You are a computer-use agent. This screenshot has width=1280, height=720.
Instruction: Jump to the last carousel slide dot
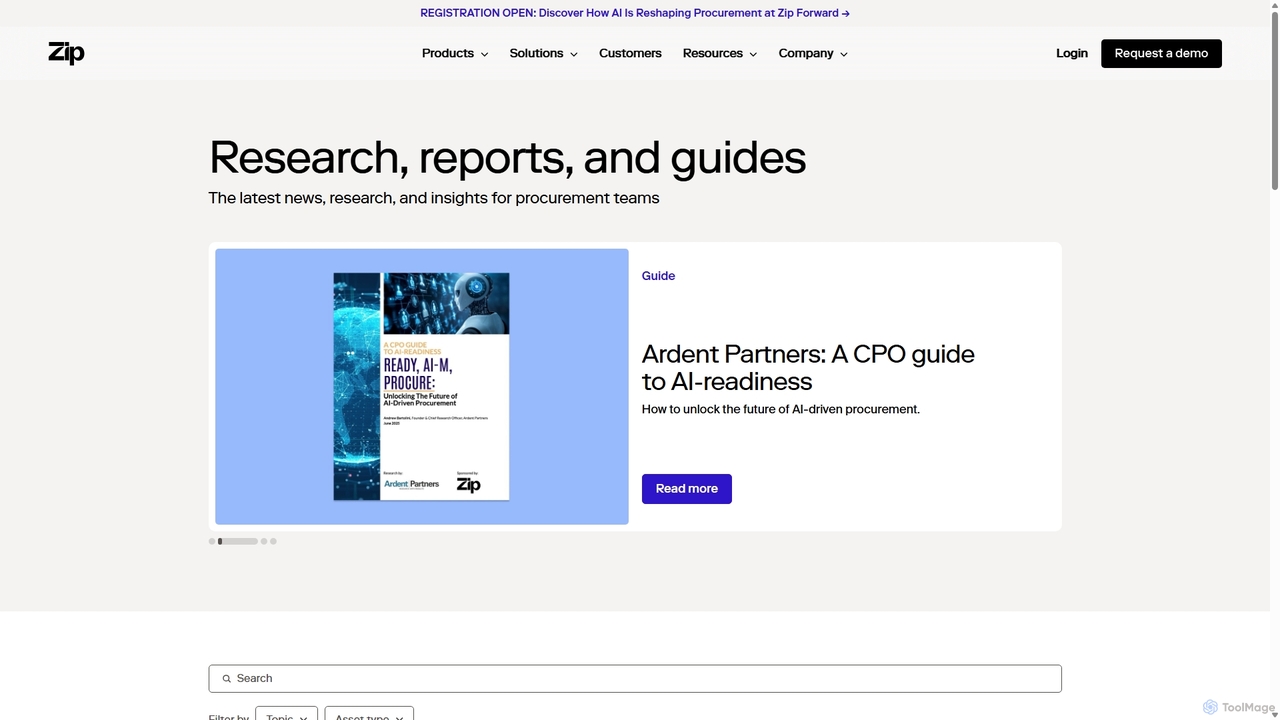tap(273, 541)
